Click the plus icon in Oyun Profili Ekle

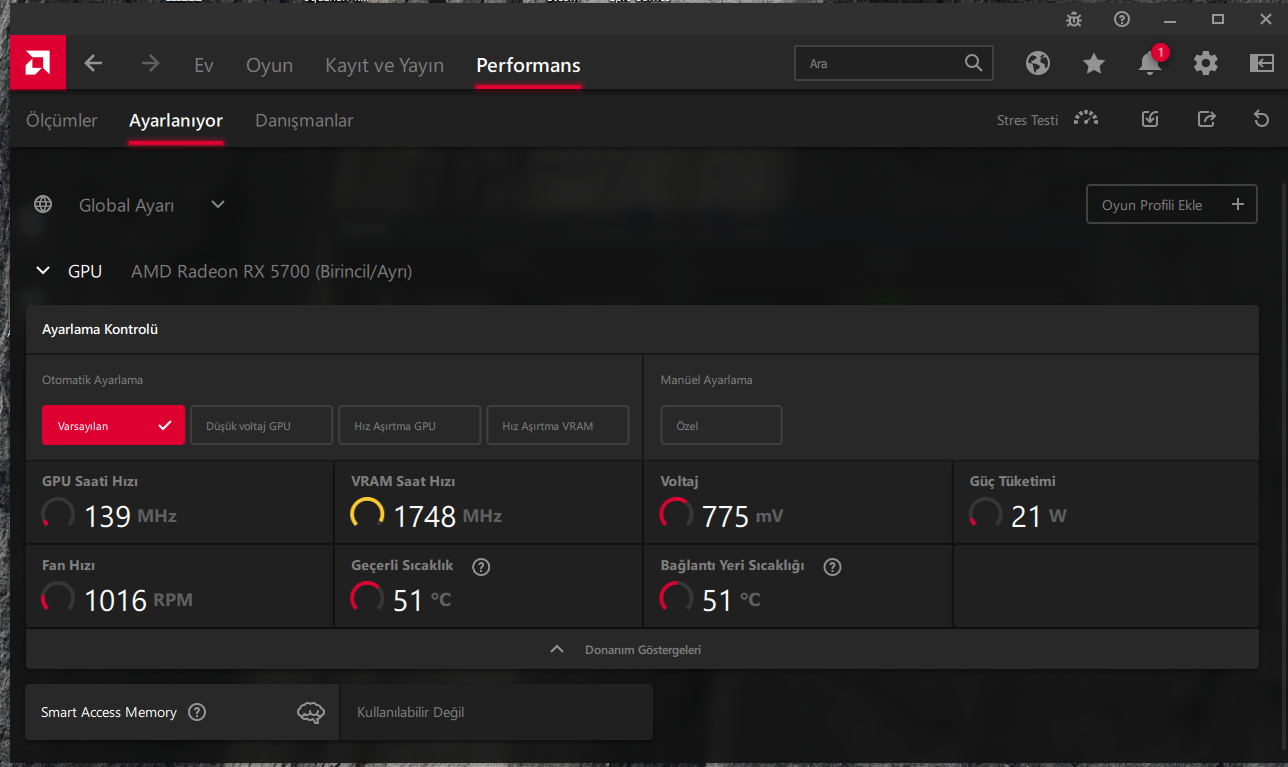[1237, 204]
